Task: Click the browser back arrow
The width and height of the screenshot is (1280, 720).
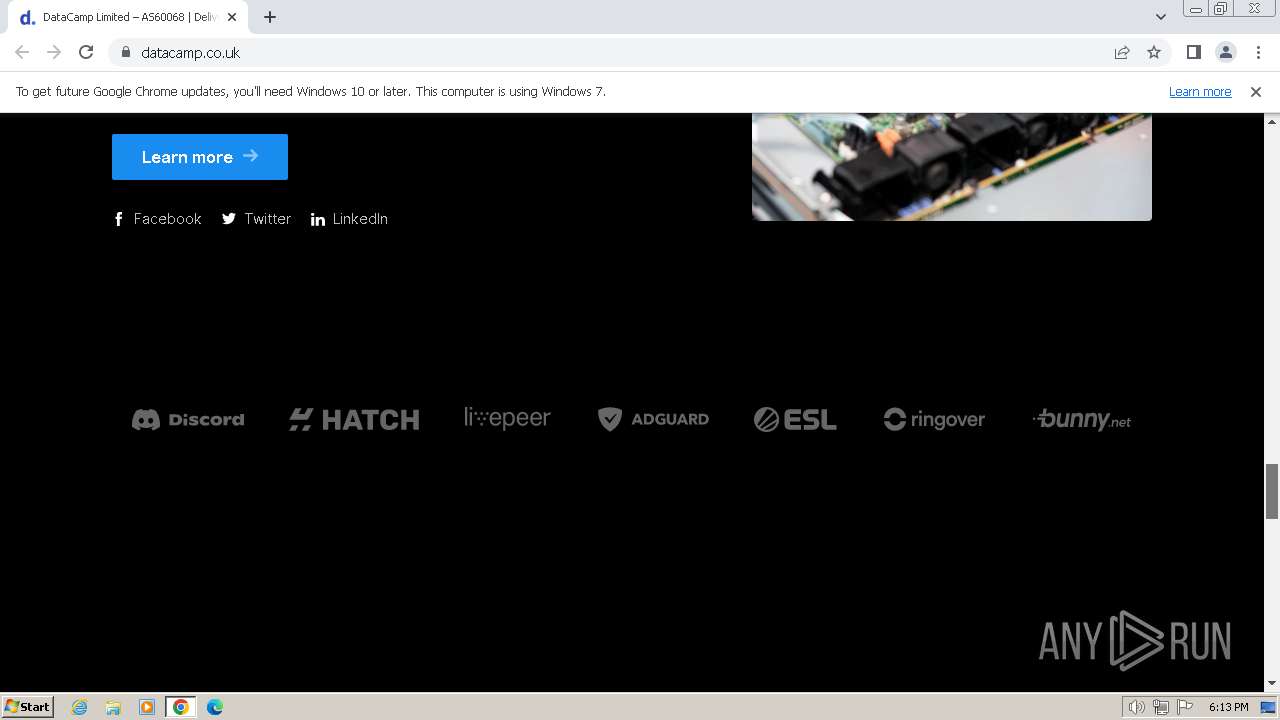Action: click(x=22, y=52)
